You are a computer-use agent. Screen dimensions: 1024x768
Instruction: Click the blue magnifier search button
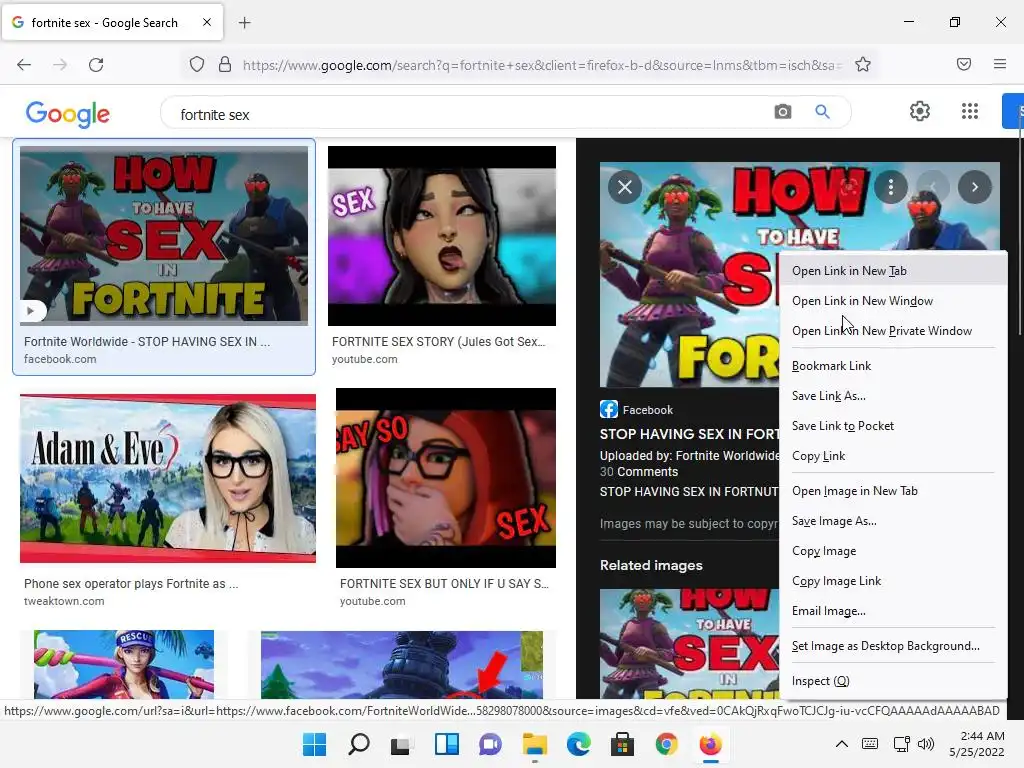(822, 112)
